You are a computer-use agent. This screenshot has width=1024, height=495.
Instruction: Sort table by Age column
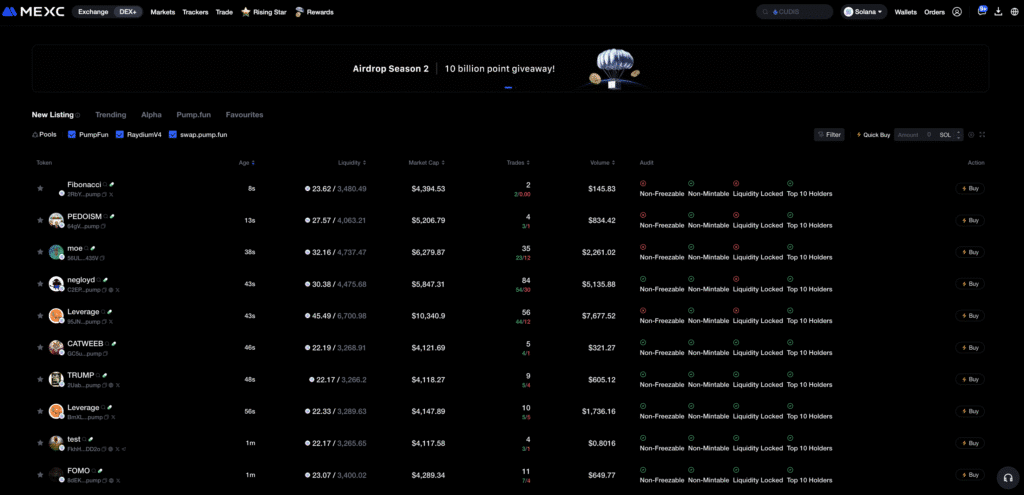tap(247, 163)
